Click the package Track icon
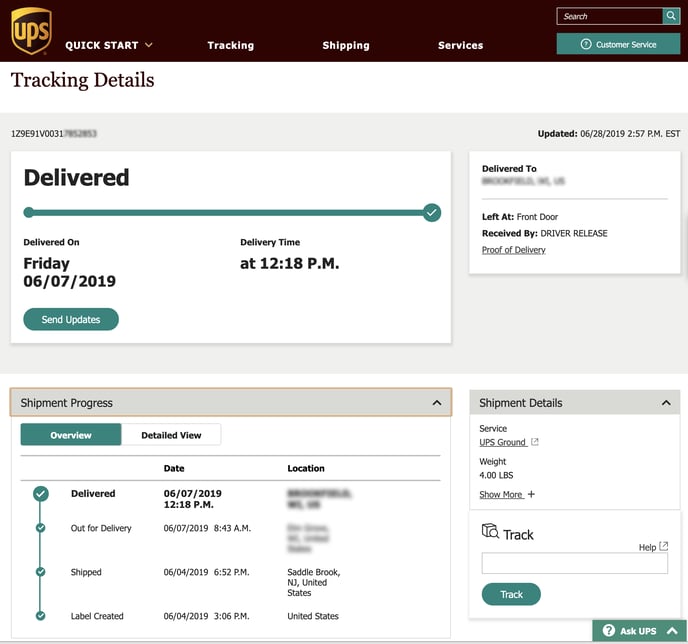688x644 pixels. (490, 531)
